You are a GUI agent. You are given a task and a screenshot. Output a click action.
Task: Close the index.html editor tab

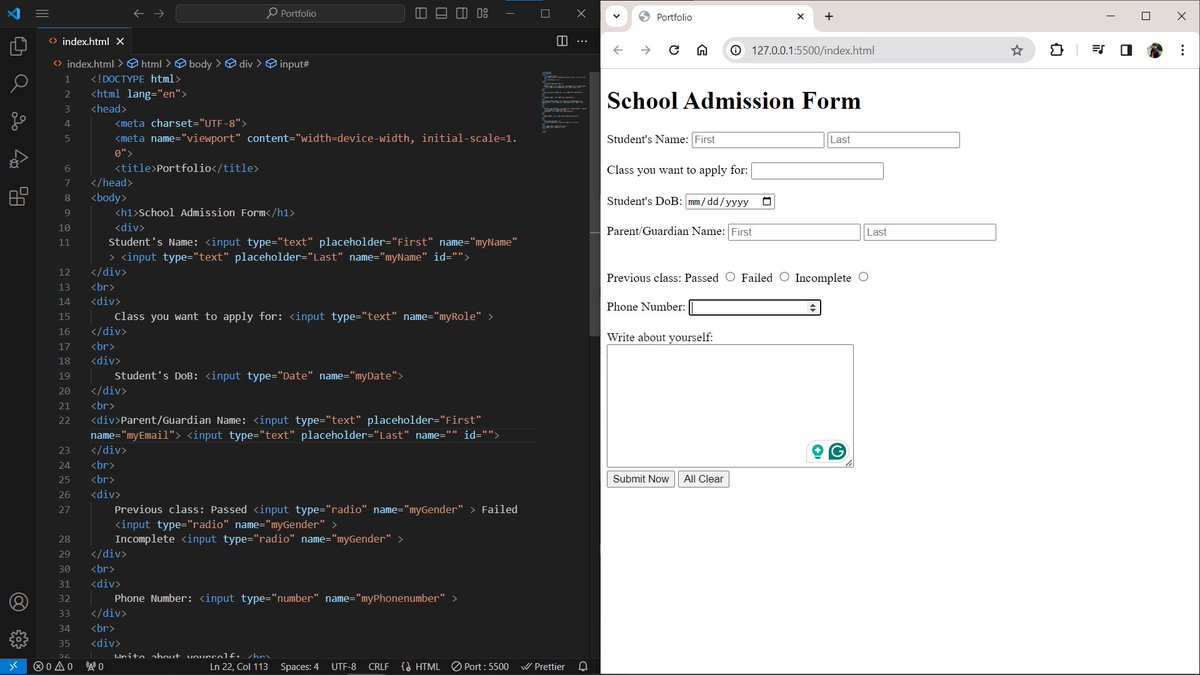[120, 41]
